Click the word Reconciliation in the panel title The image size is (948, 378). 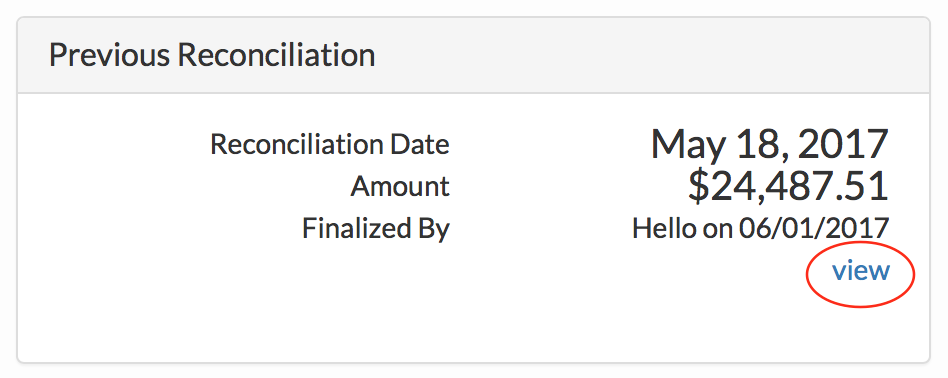click(x=276, y=55)
